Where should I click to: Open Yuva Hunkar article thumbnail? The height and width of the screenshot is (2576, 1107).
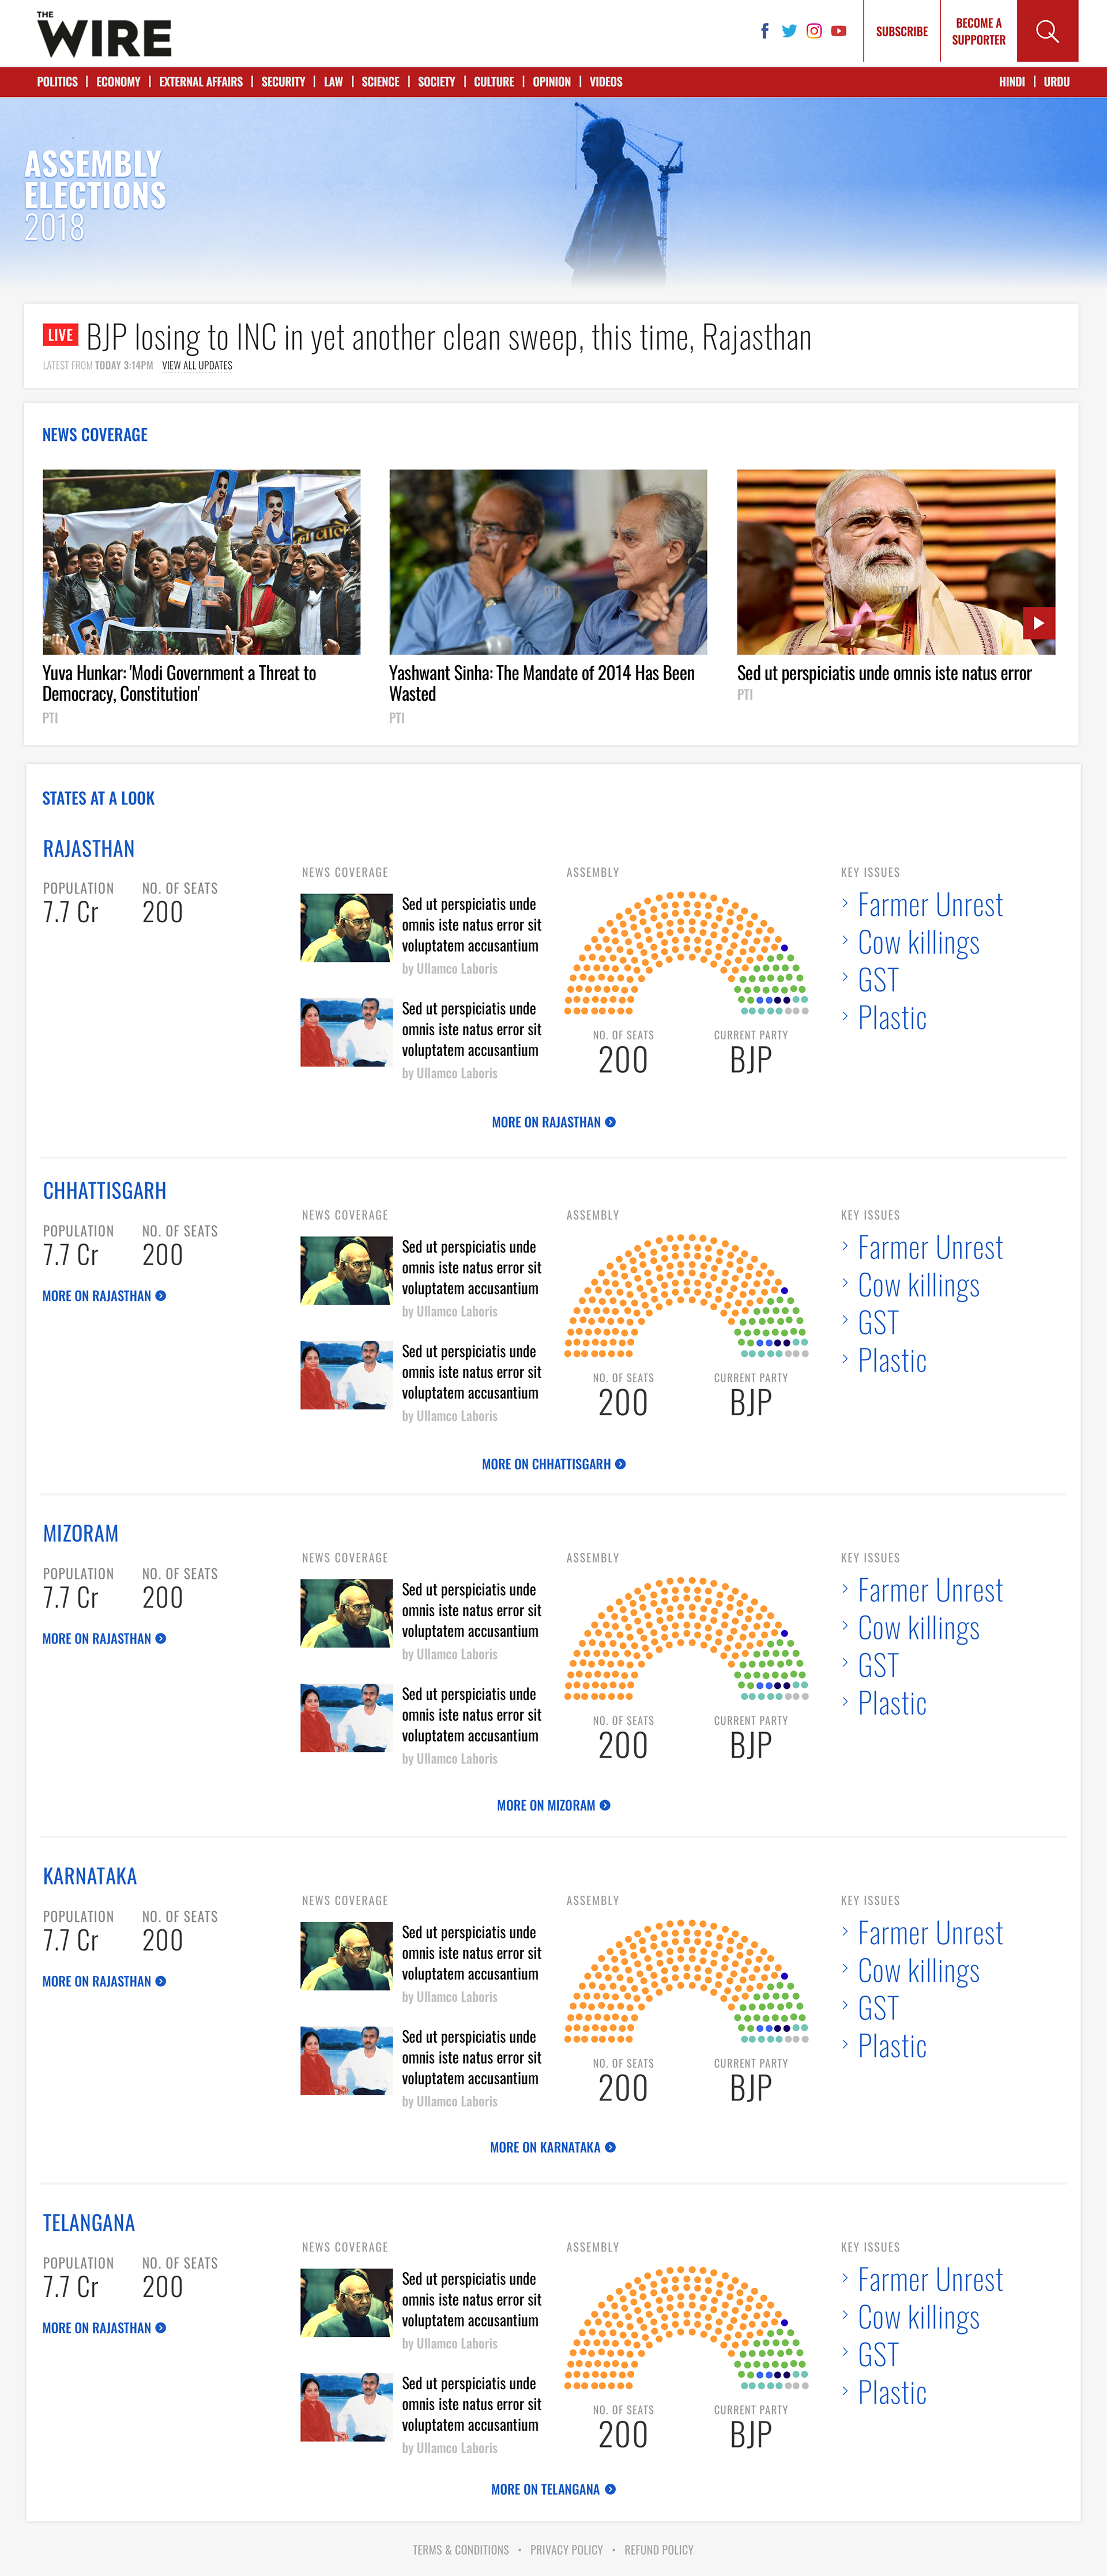pyautogui.click(x=201, y=562)
